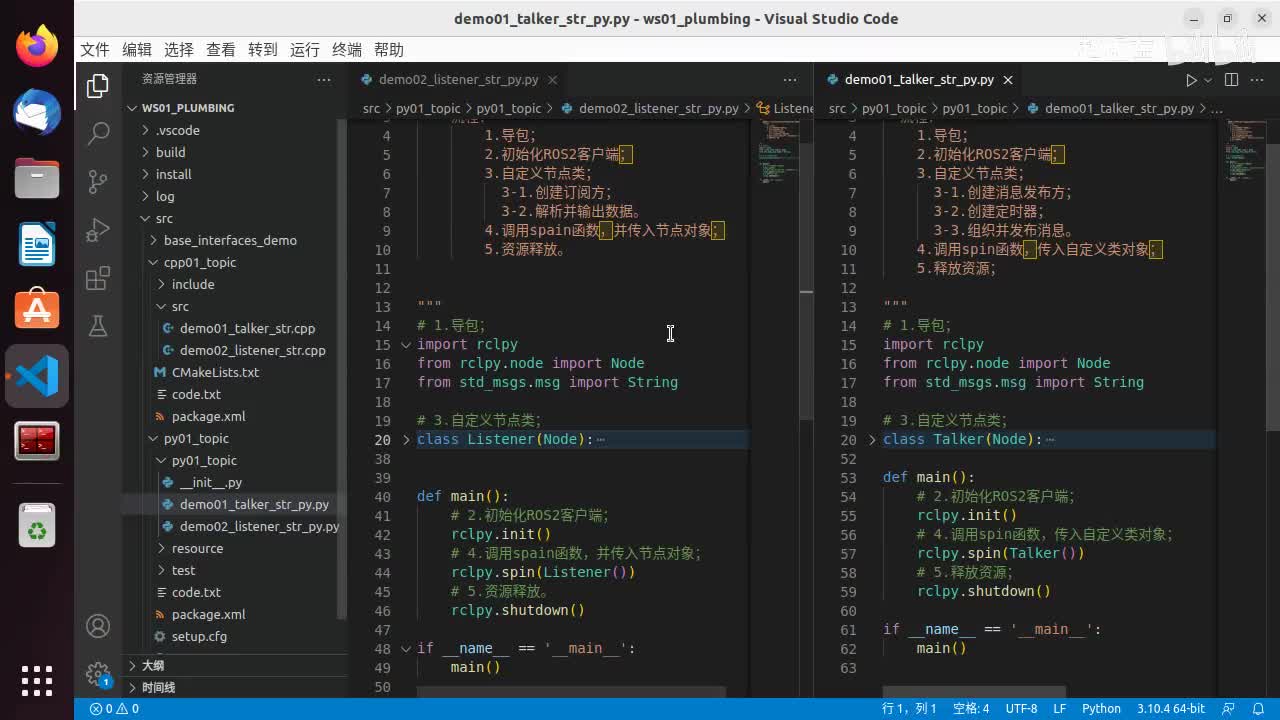1280x720 pixels.
Task: Open Ubuntu Software from the dock
Action: 37,309
